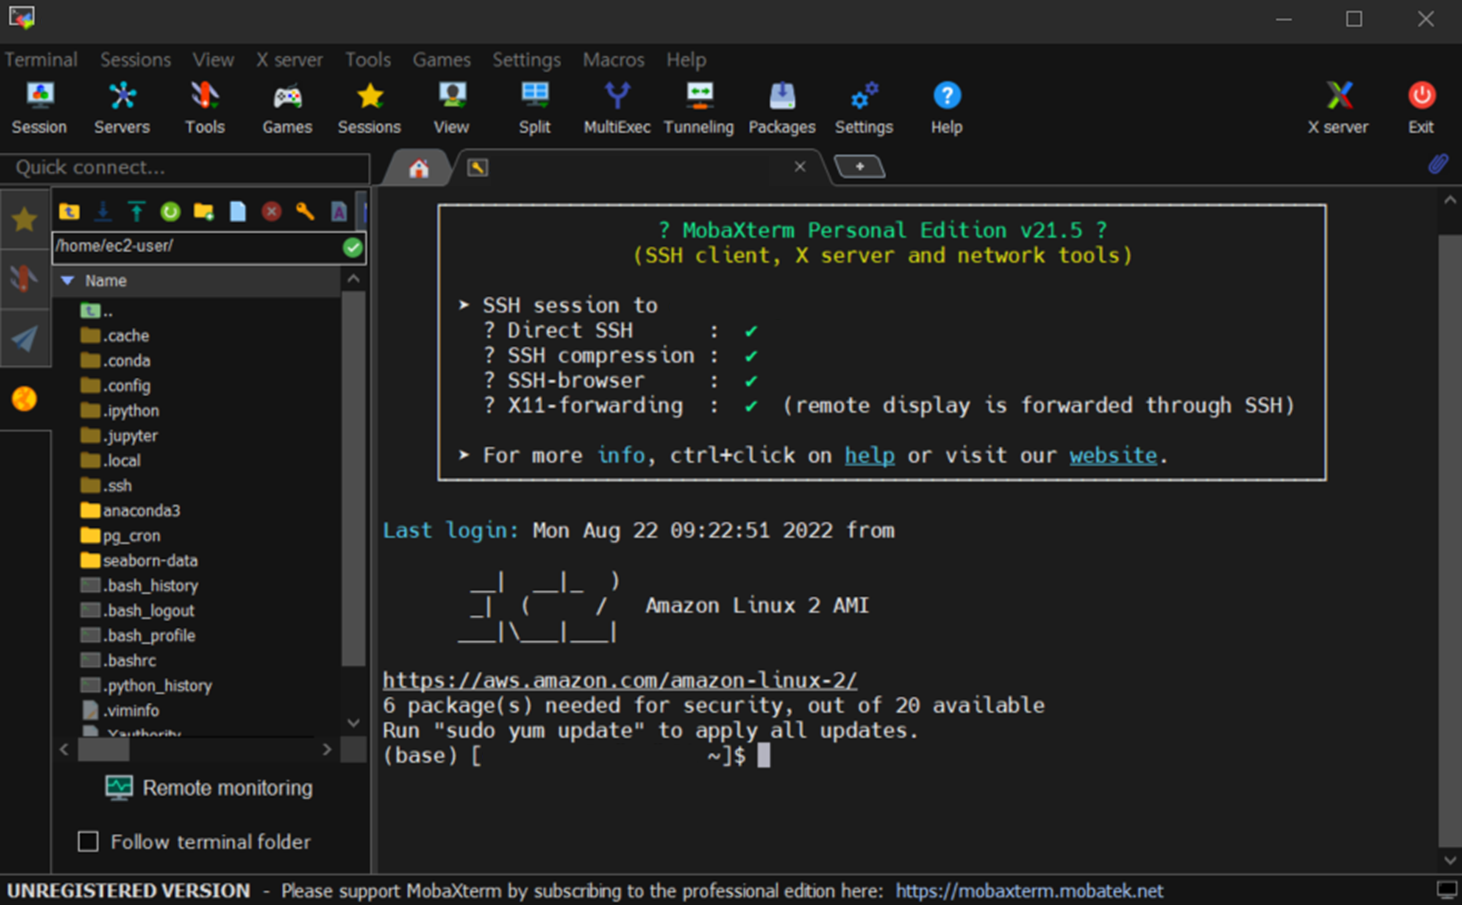Enable the MultiExec toolbar icon
The width and height of the screenshot is (1462, 905).
tap(617, 108)
